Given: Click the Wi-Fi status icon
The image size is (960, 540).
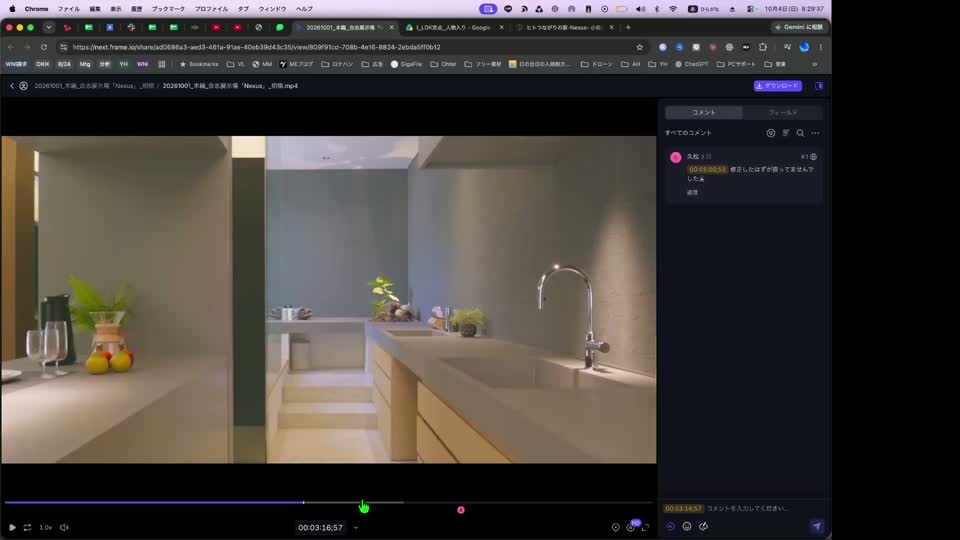Looking at the screenshot, I should pos(673,9).
